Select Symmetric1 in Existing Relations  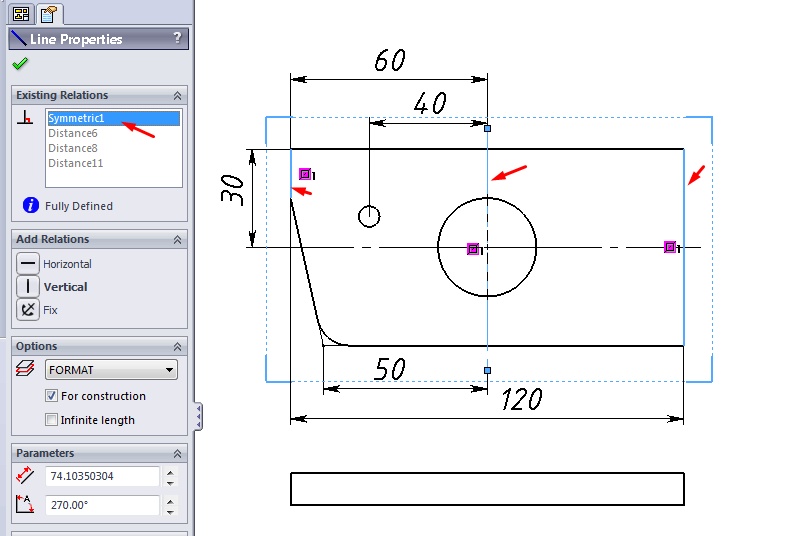pos(114,118)
